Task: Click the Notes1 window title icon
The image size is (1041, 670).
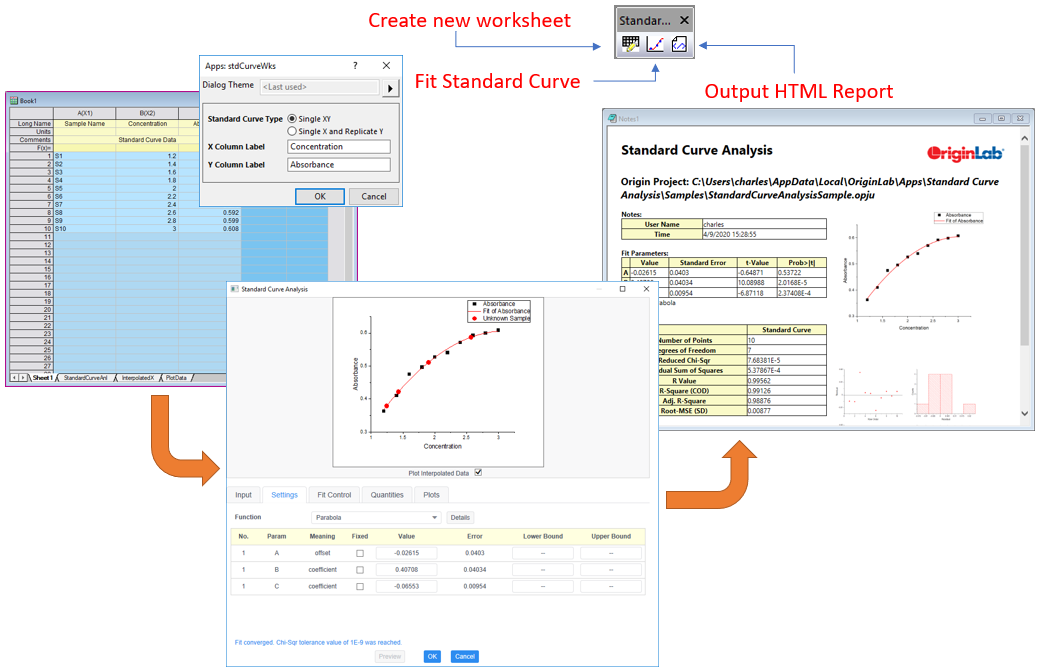Action: [x=613, y=118]
